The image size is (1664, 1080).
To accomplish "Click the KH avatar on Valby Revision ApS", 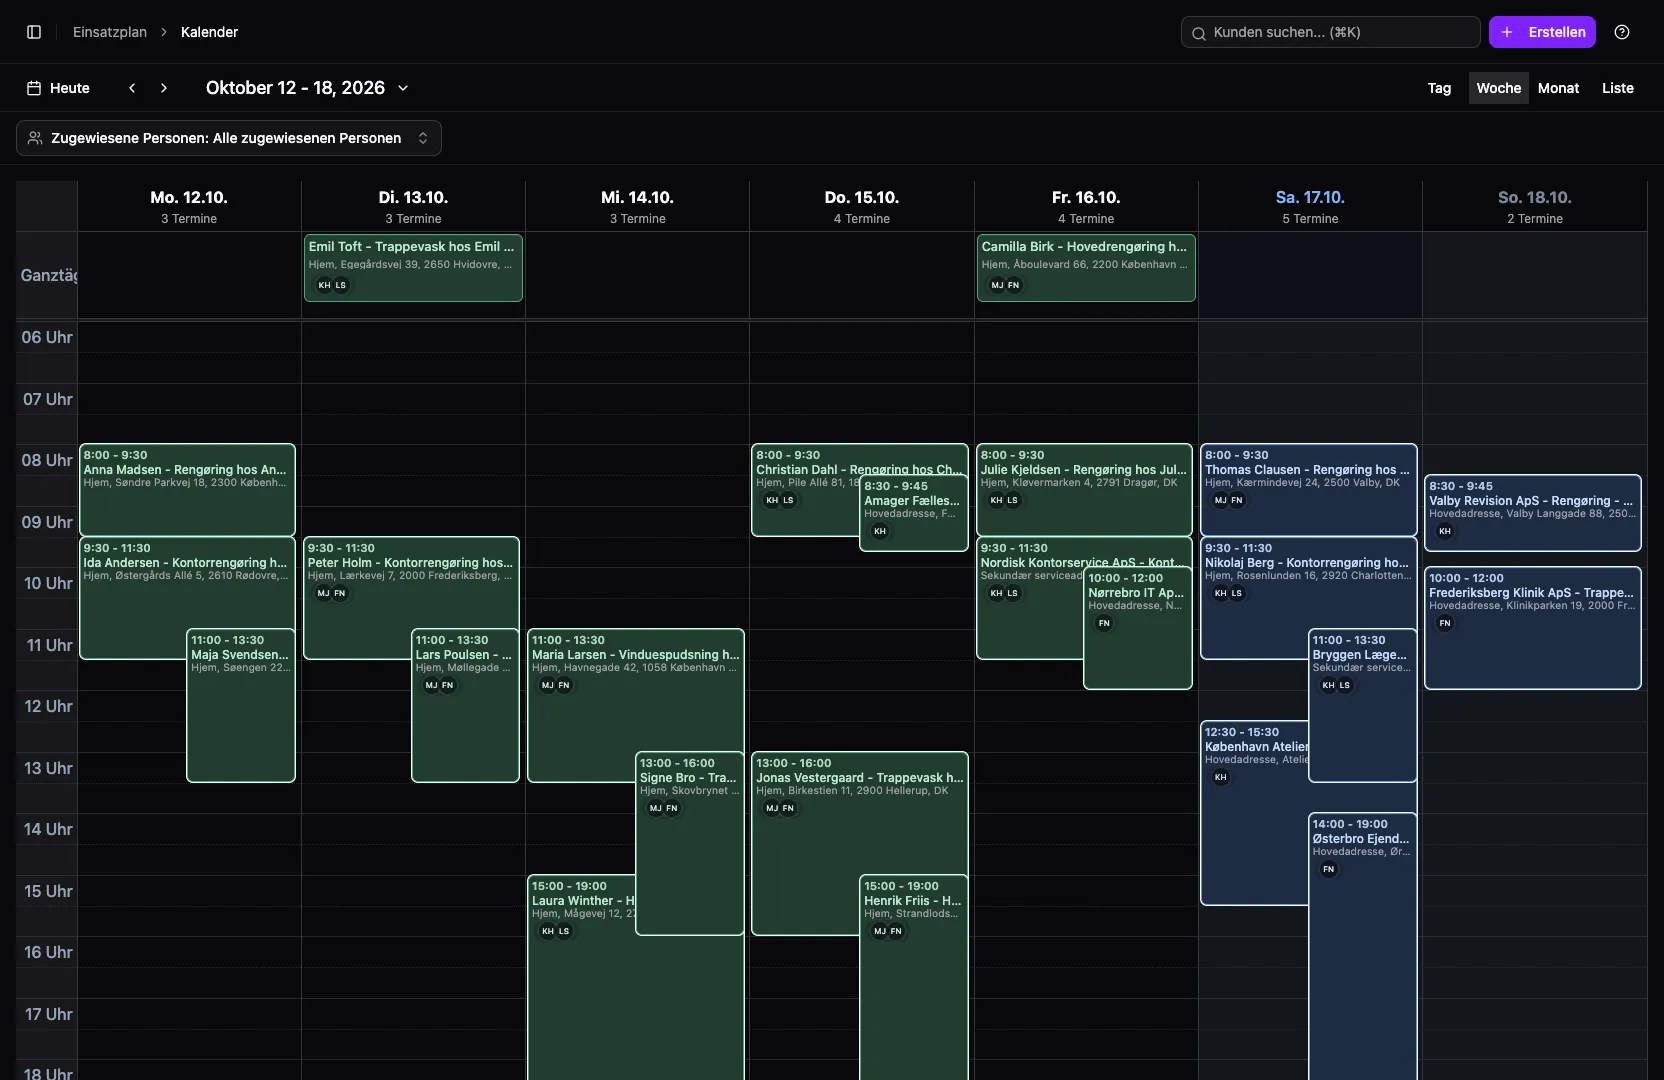I will coord(1445,531).
